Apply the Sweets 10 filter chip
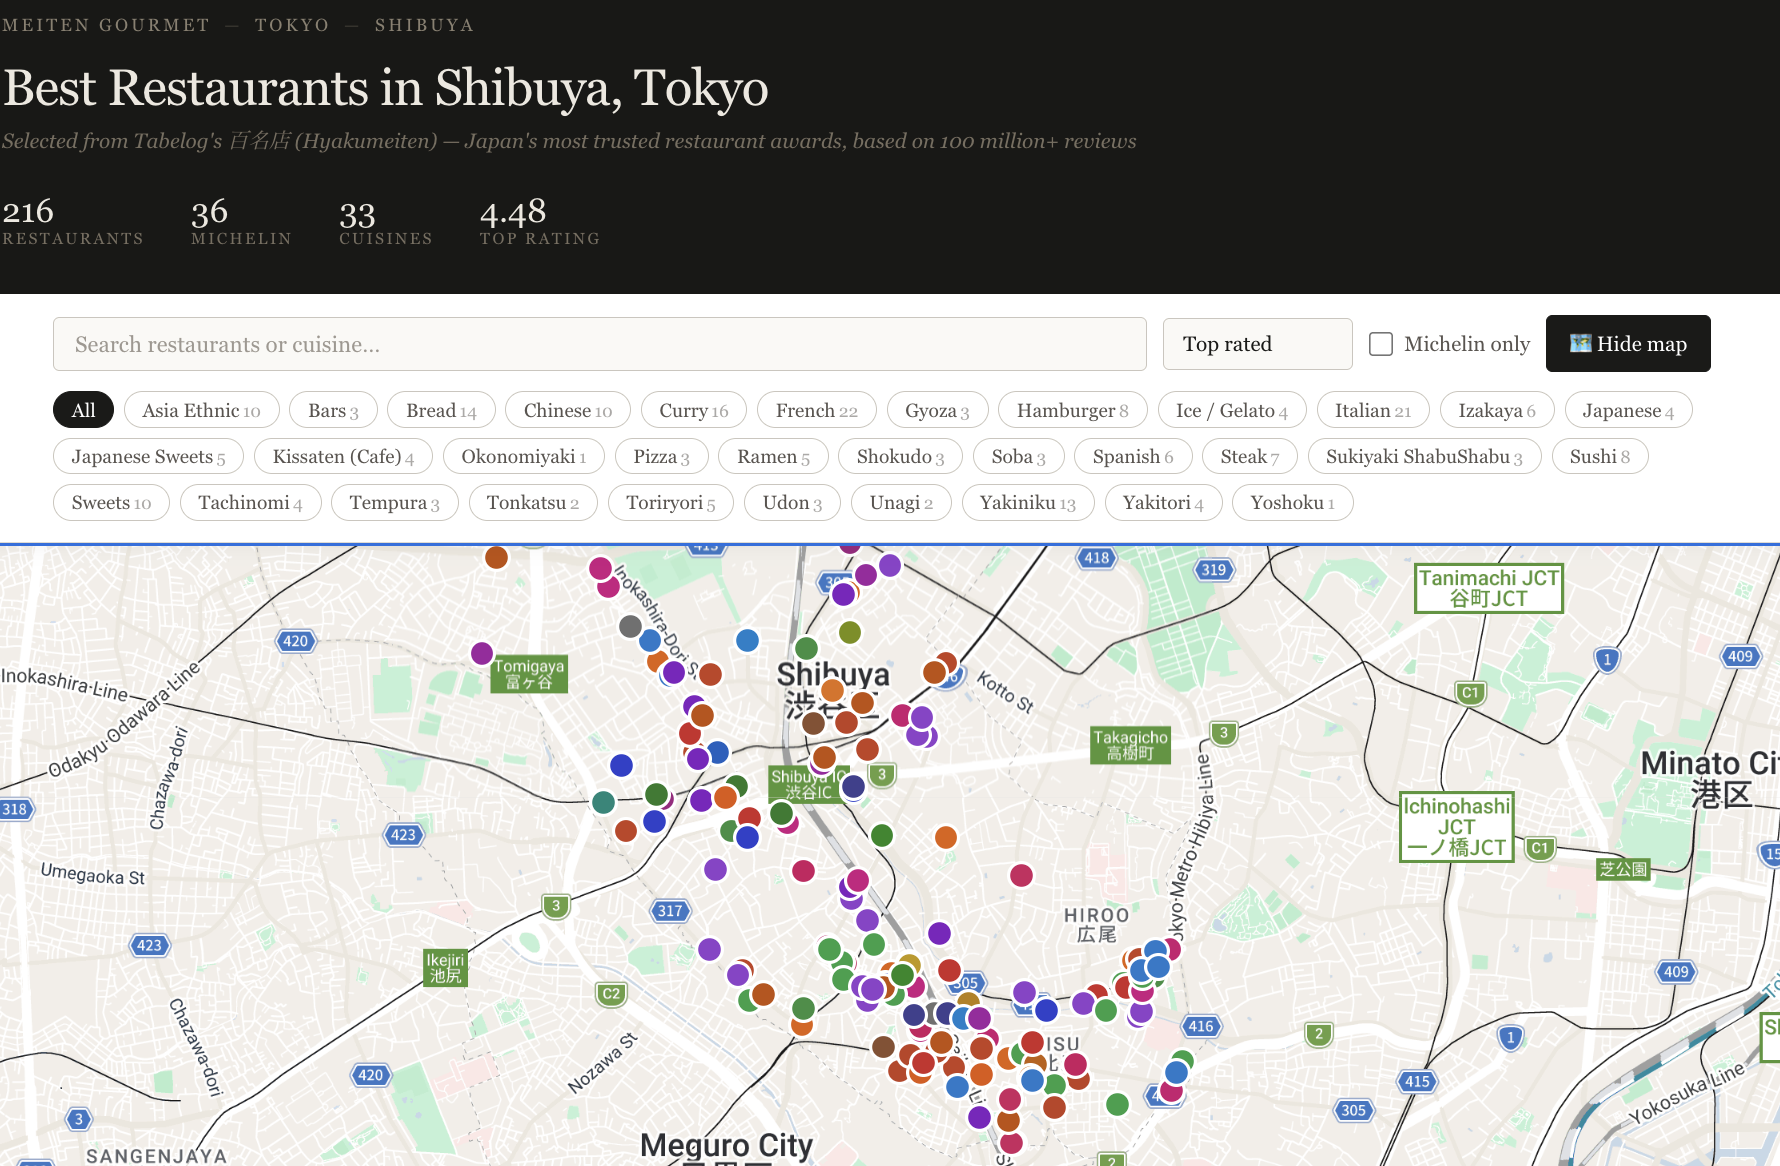Image resolution: width=1780 pixels, height=1166 pixels. click(x=111, y=502)
